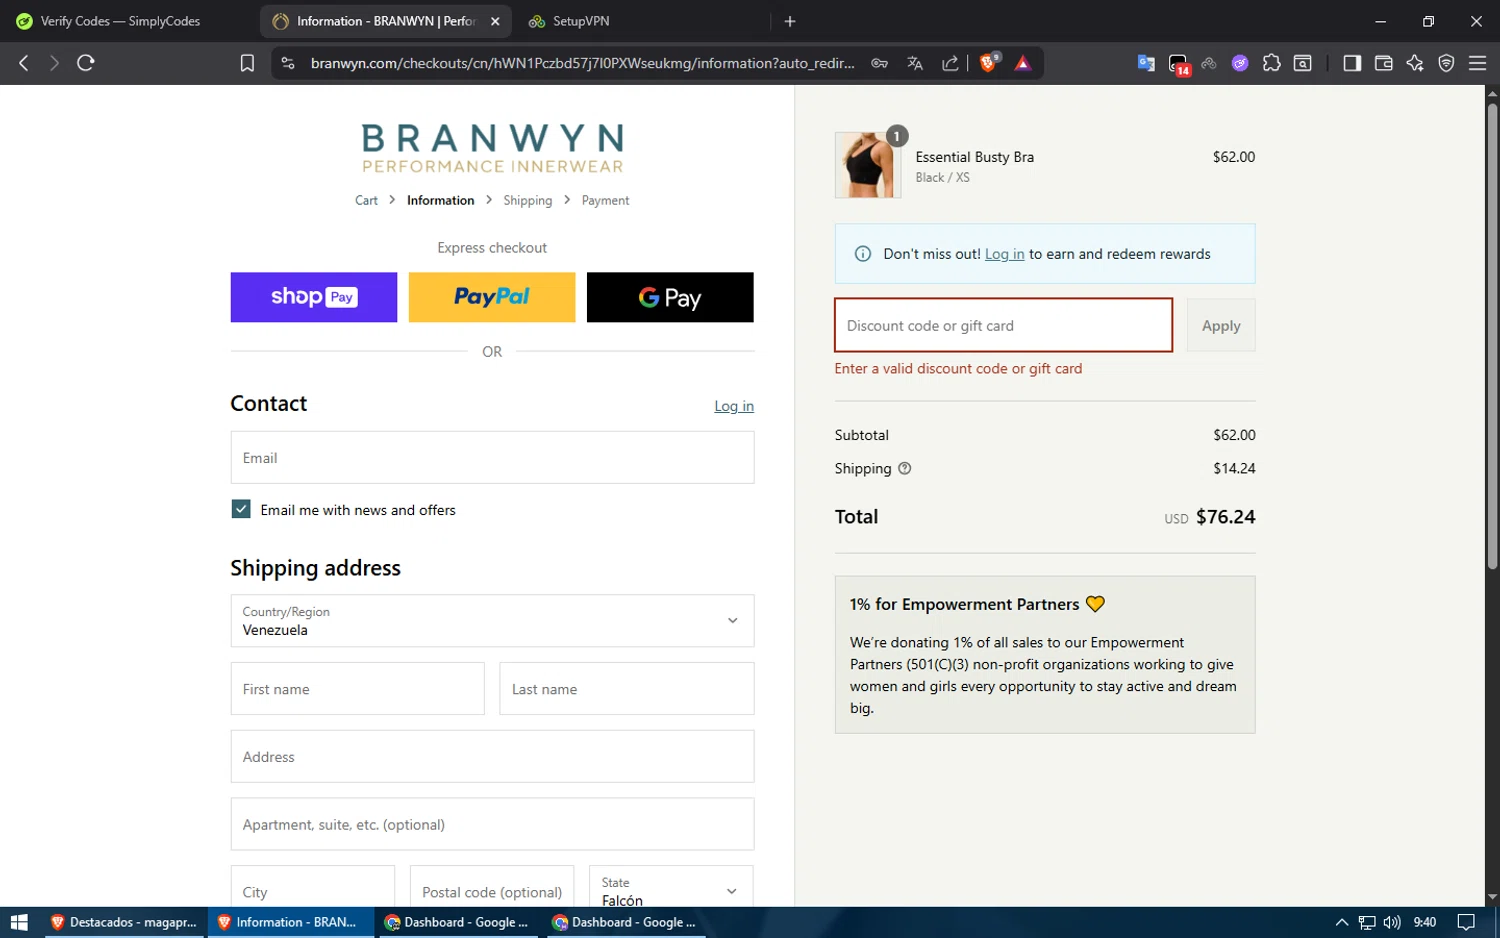Click Log in link in rewards banner
This screenshot has height=938, width=1500.
point(1004,254)
